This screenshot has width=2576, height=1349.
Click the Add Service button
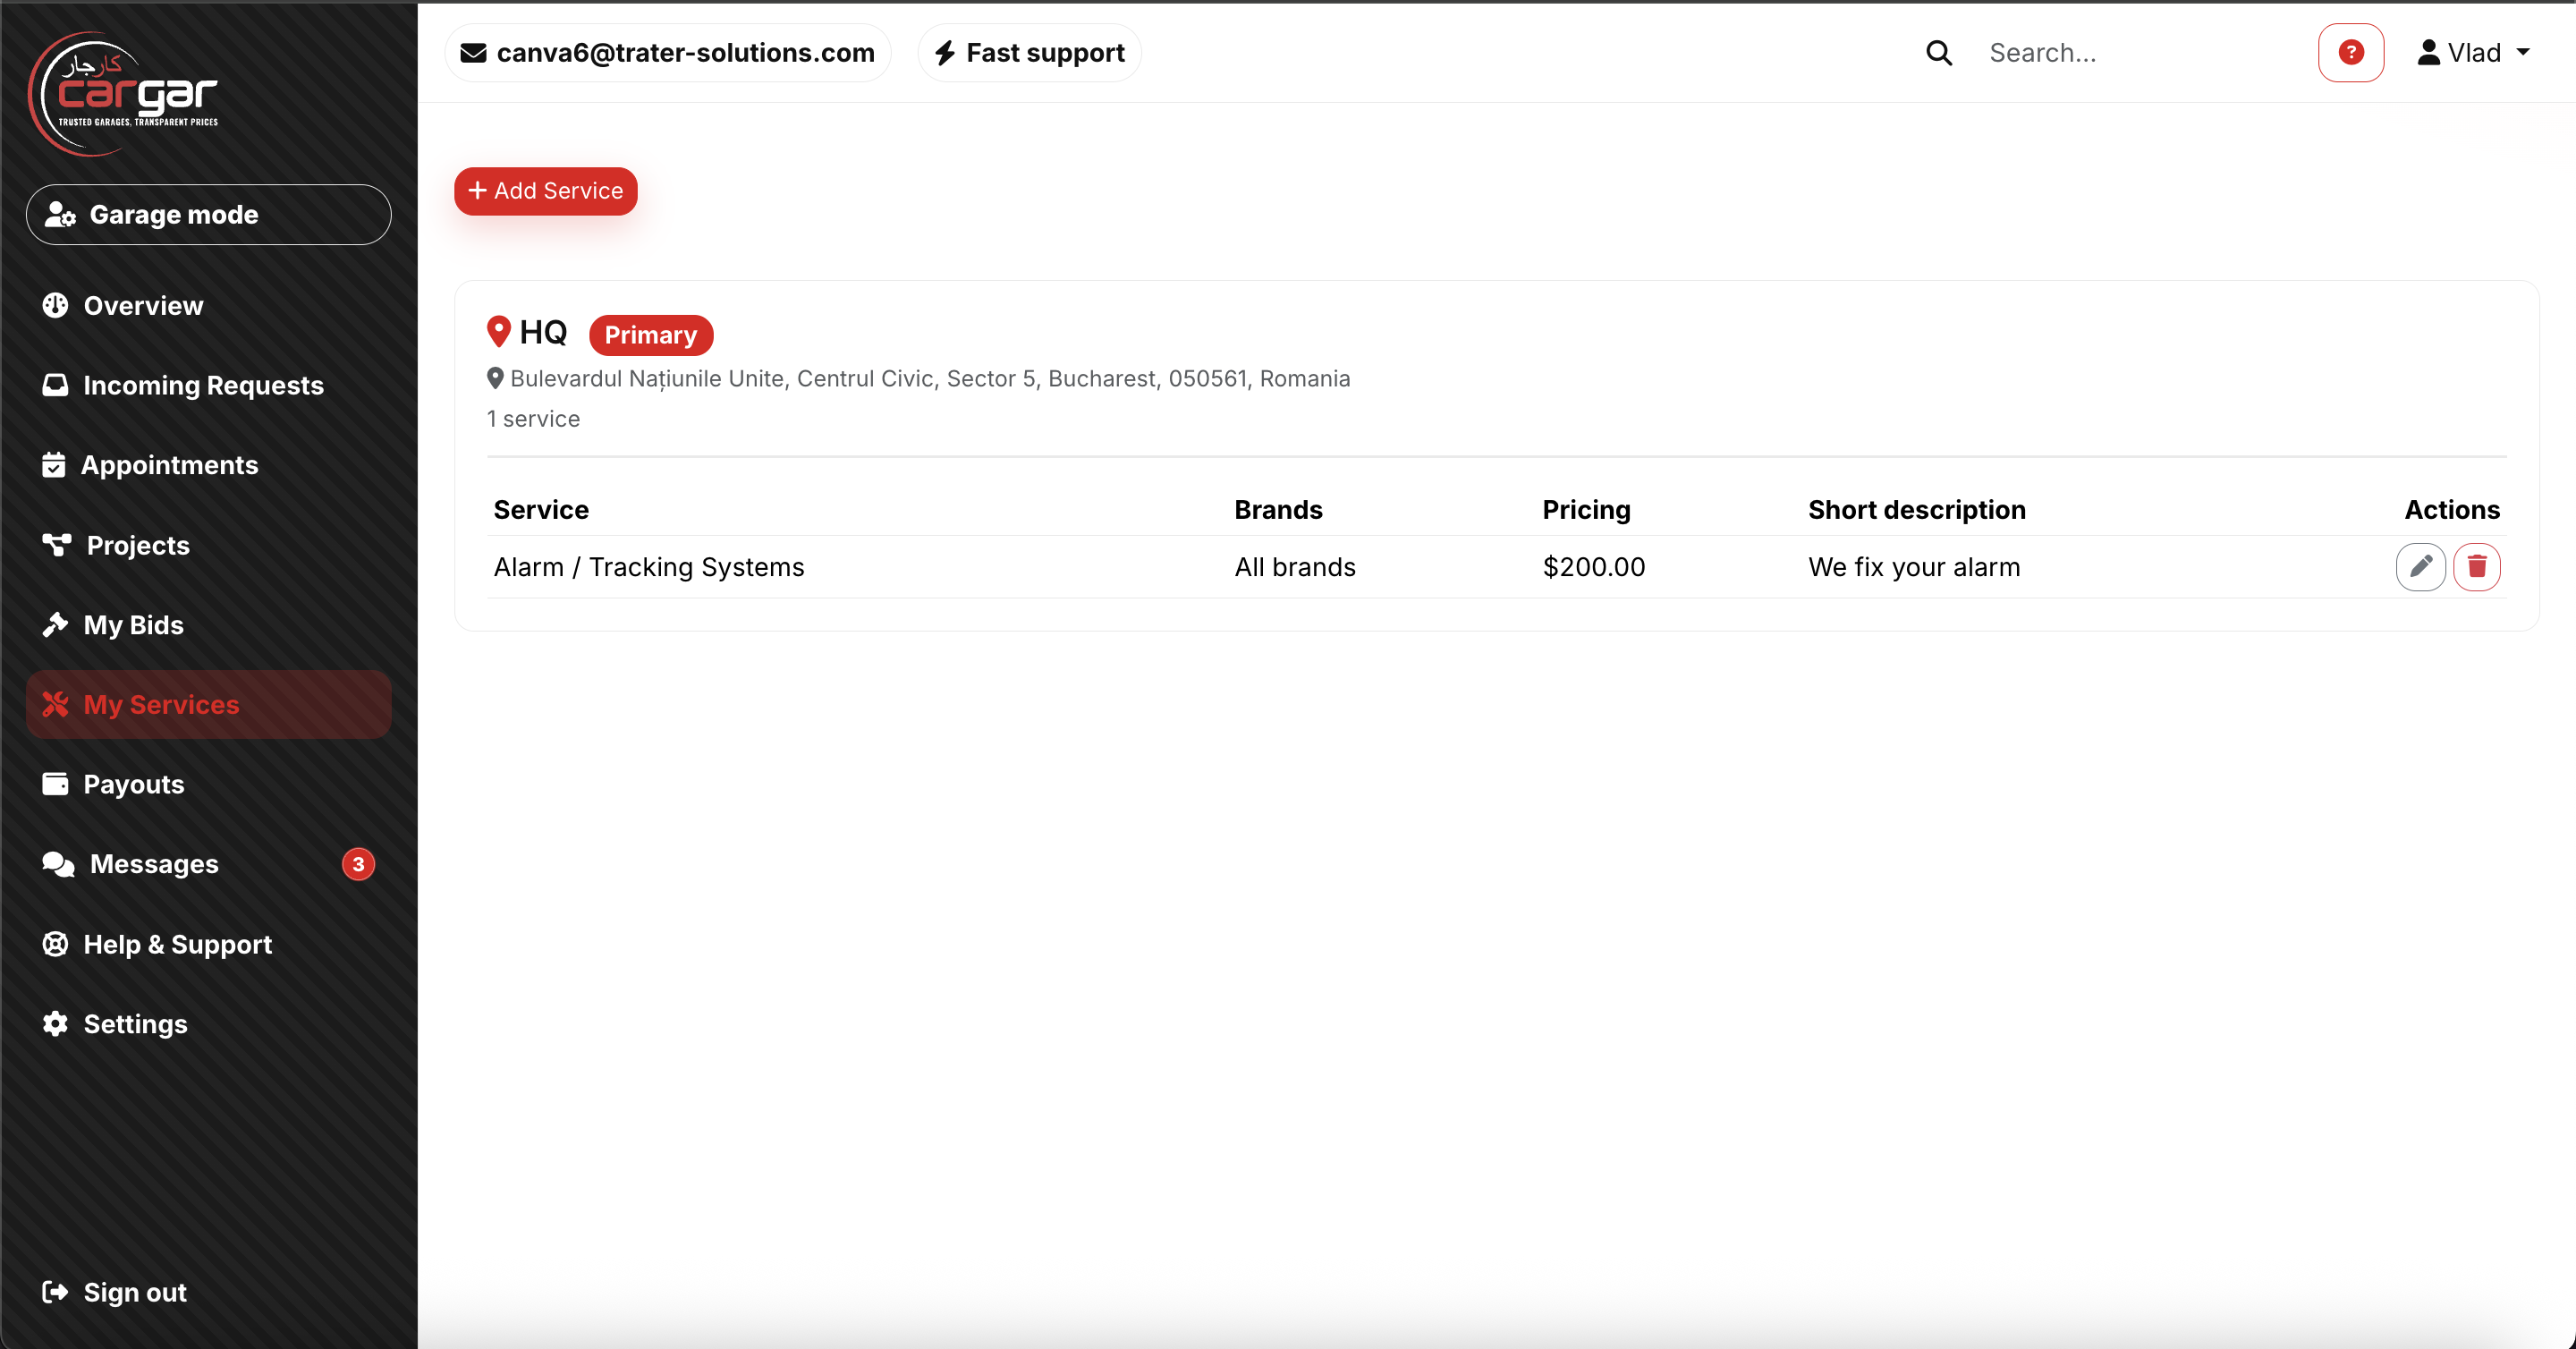click(x=545, y=191)
